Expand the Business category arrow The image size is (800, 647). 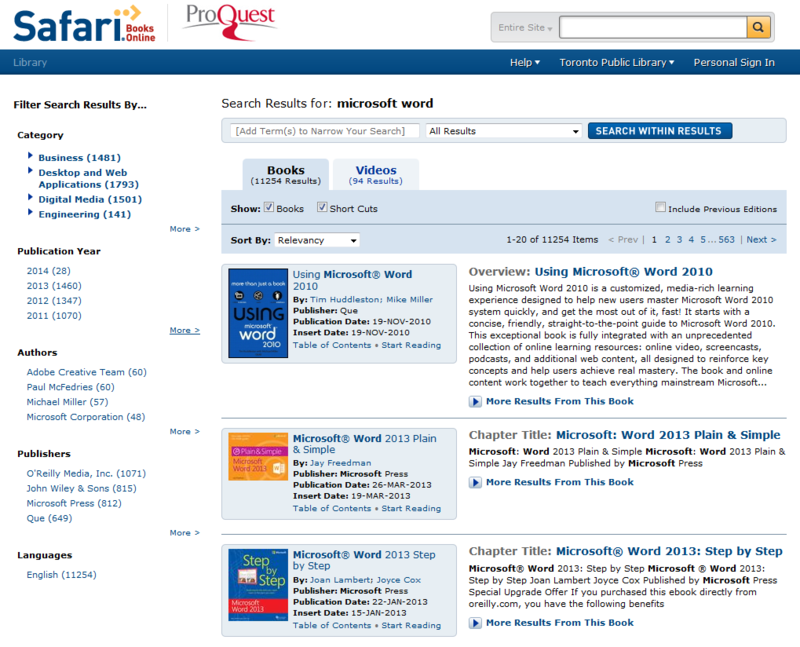pyautogui.click(x=31, y=157)
